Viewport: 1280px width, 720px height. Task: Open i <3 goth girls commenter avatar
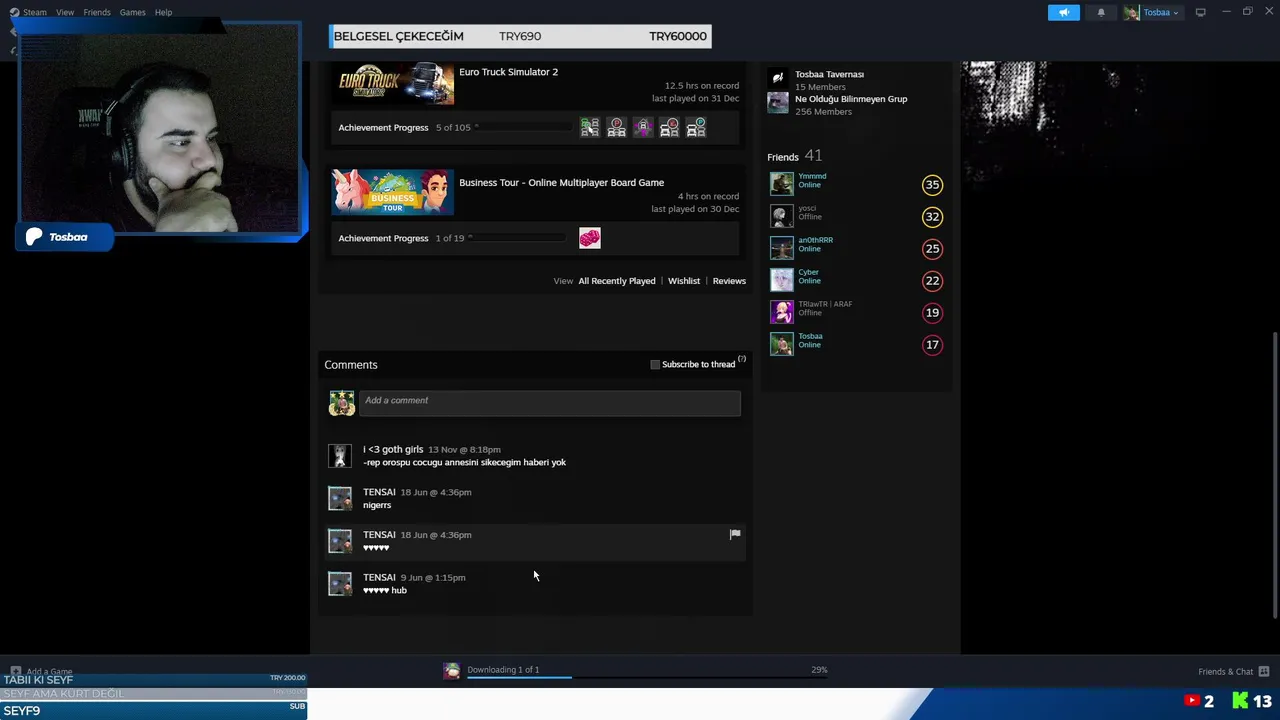(340, 456)
